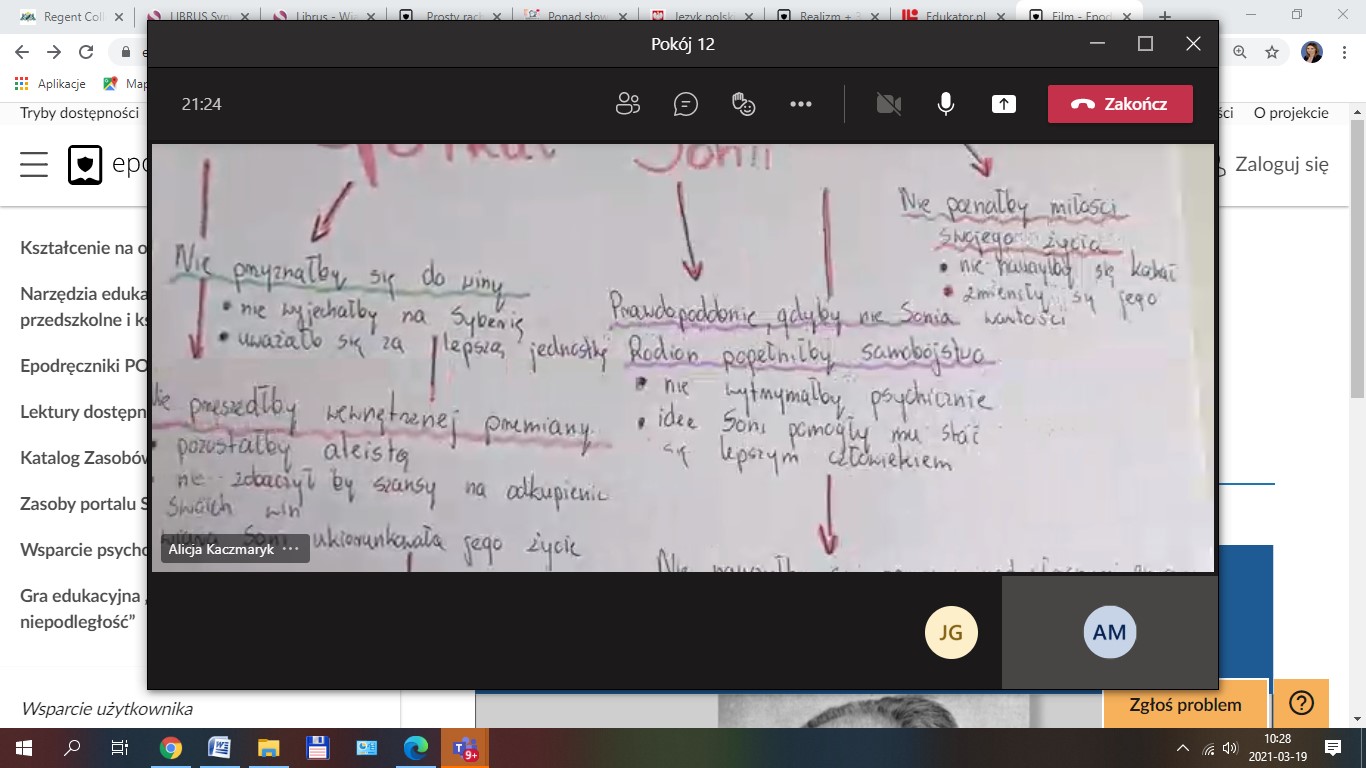1366x768 pixels.
Task: Click Zaloguj się login link
Action: coord(1281,164)
